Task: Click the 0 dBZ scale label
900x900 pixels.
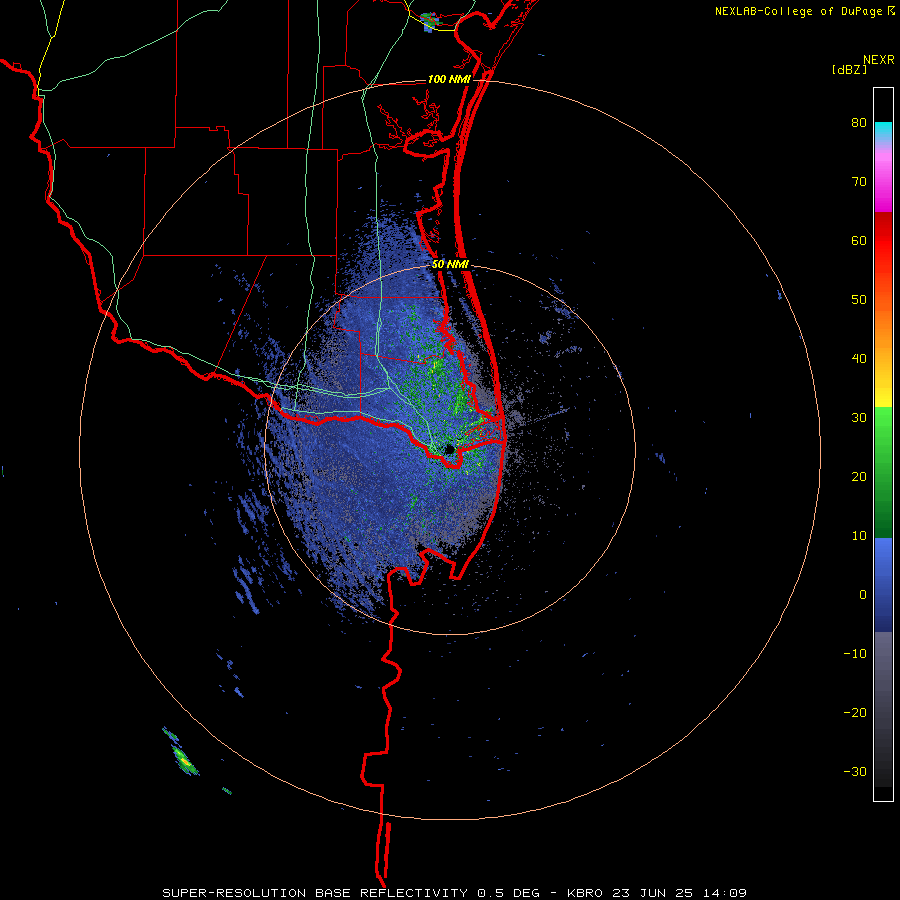Action: coord(863,595)
